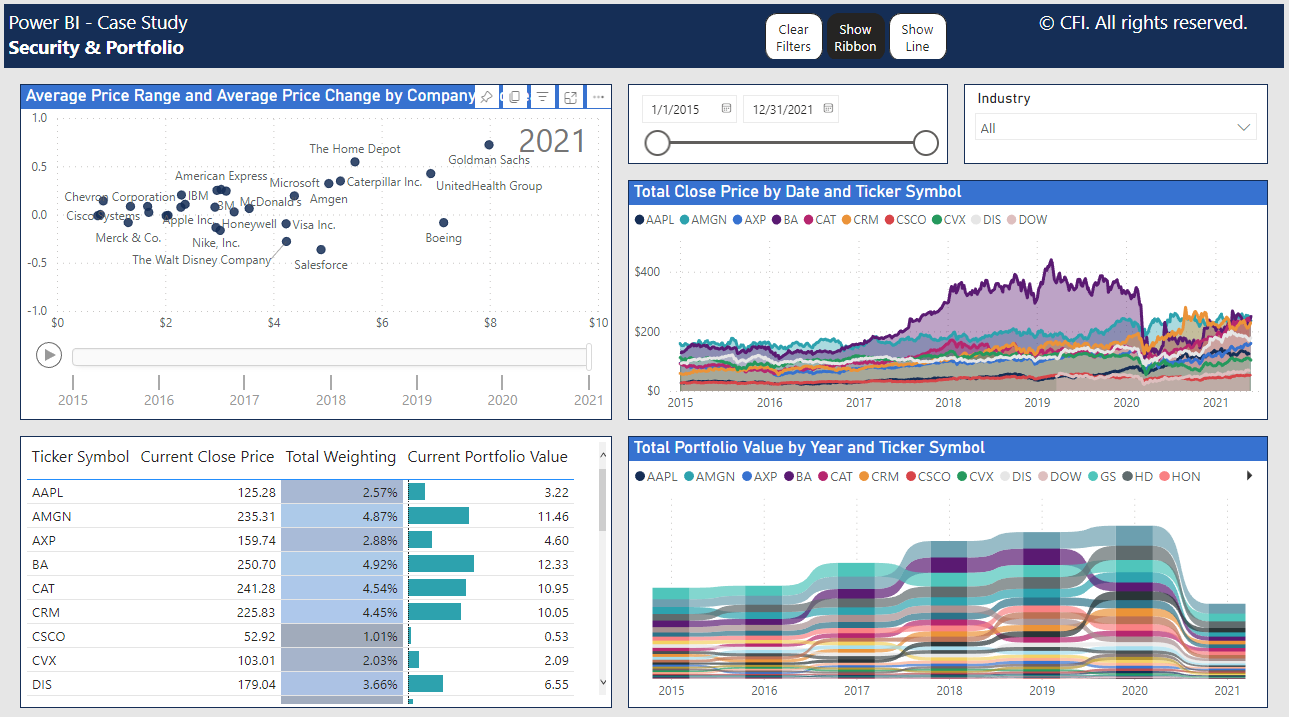Open more options ellipsis on scatter chart

tap(598, 97)
